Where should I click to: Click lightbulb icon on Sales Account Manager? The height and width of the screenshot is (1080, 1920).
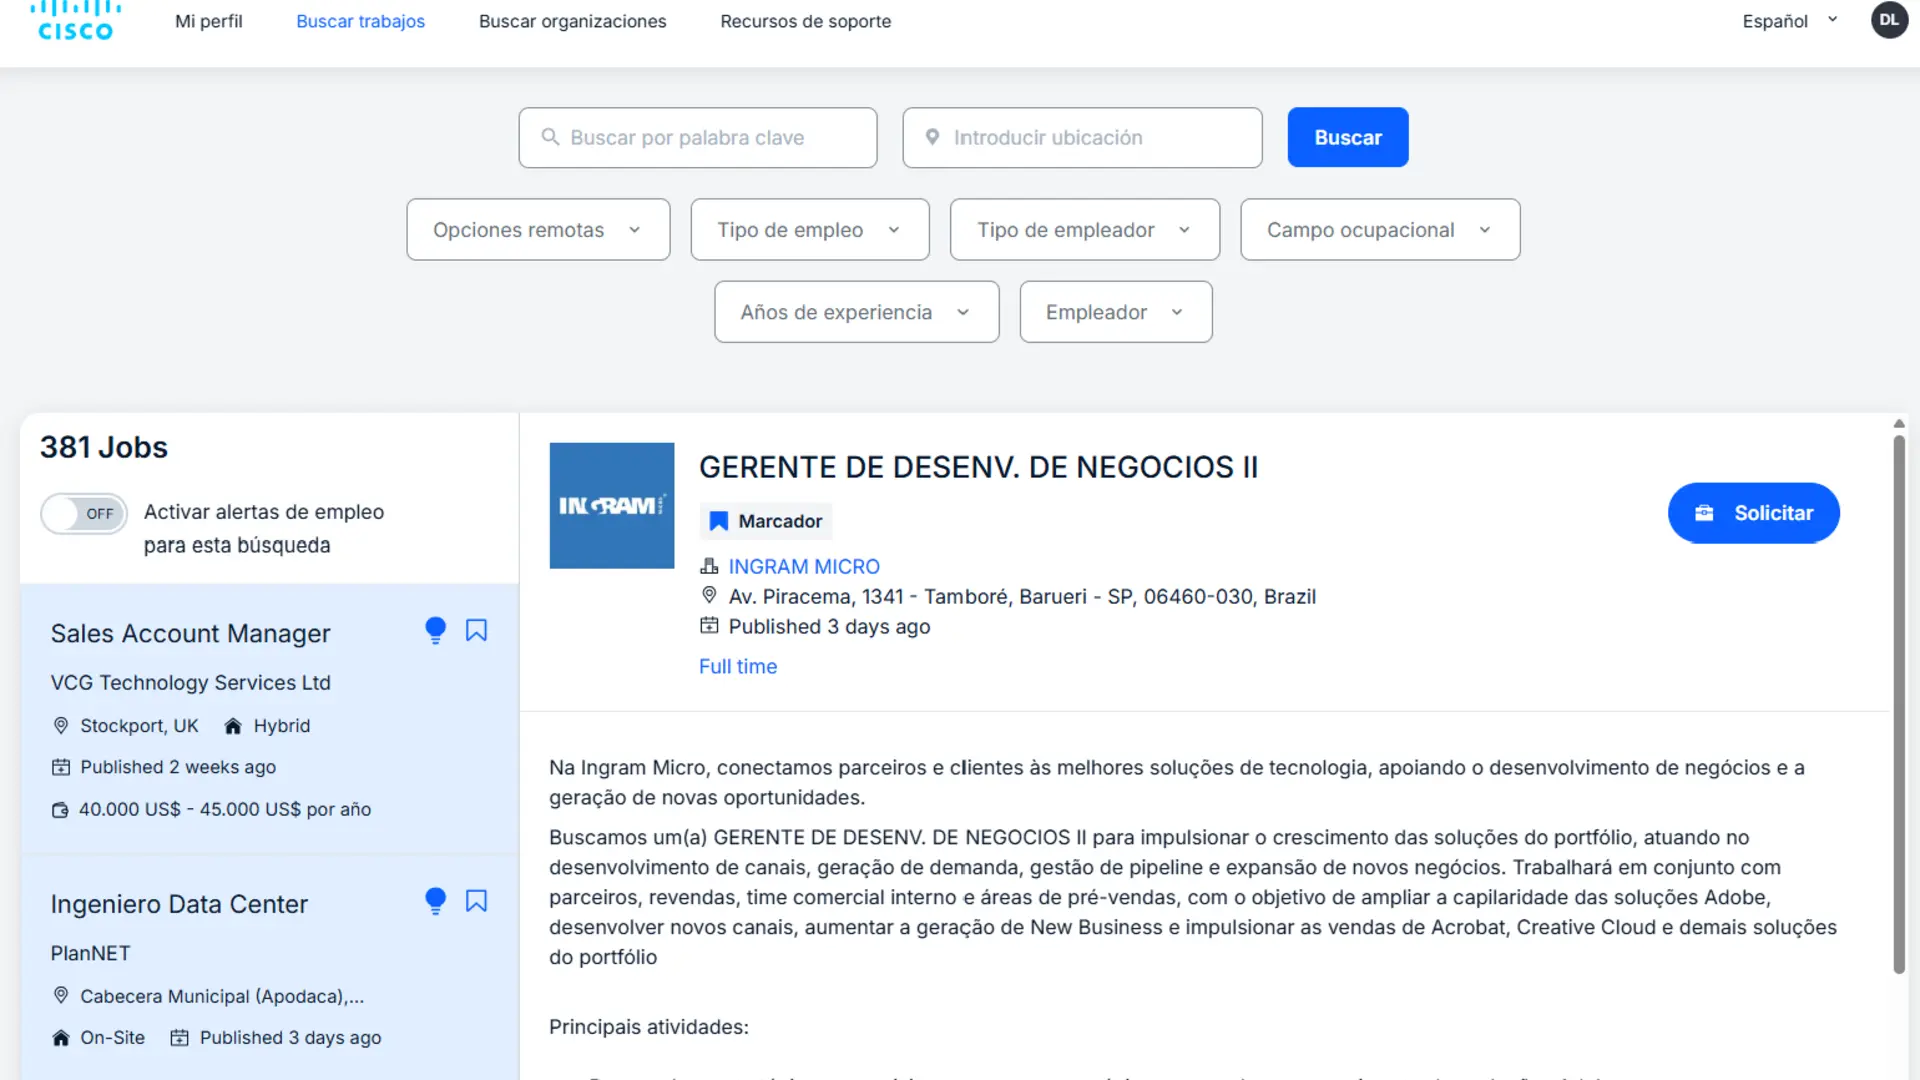point(435,630)
